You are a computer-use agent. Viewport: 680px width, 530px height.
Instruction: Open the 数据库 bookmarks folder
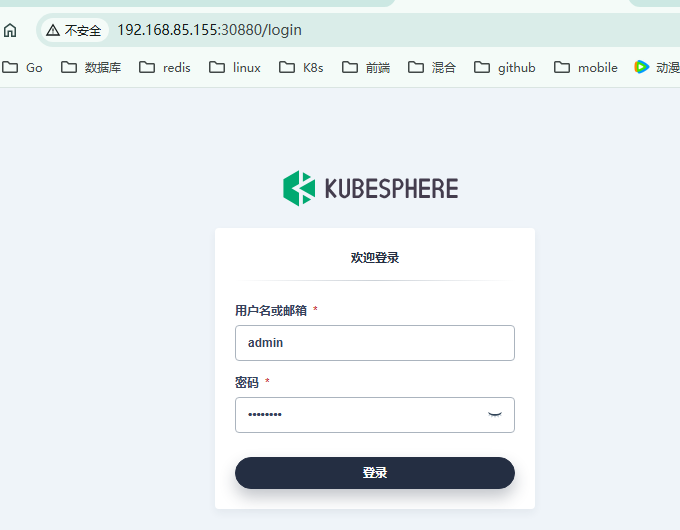pyautogui.click(x=91, y=68)
